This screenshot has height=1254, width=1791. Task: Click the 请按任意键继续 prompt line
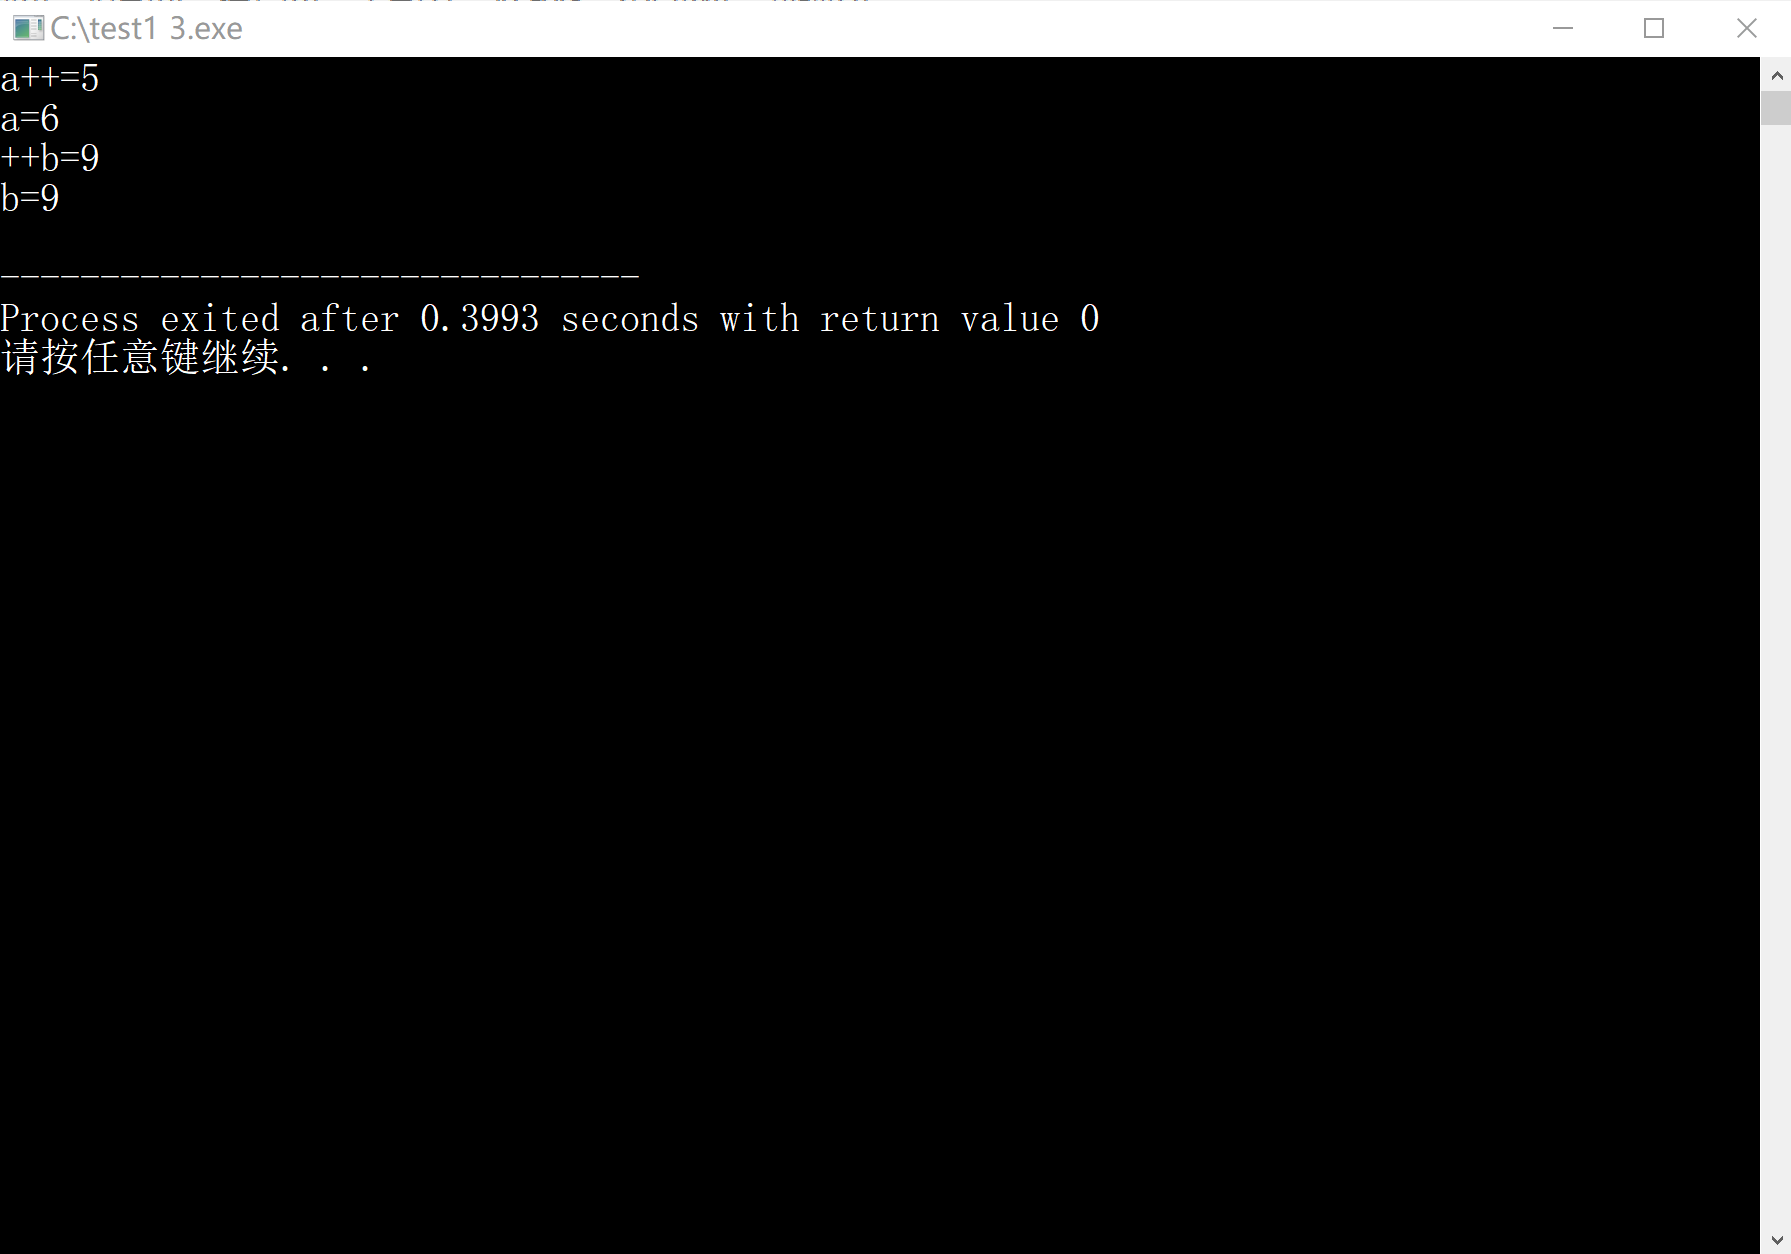pos(187,357)
